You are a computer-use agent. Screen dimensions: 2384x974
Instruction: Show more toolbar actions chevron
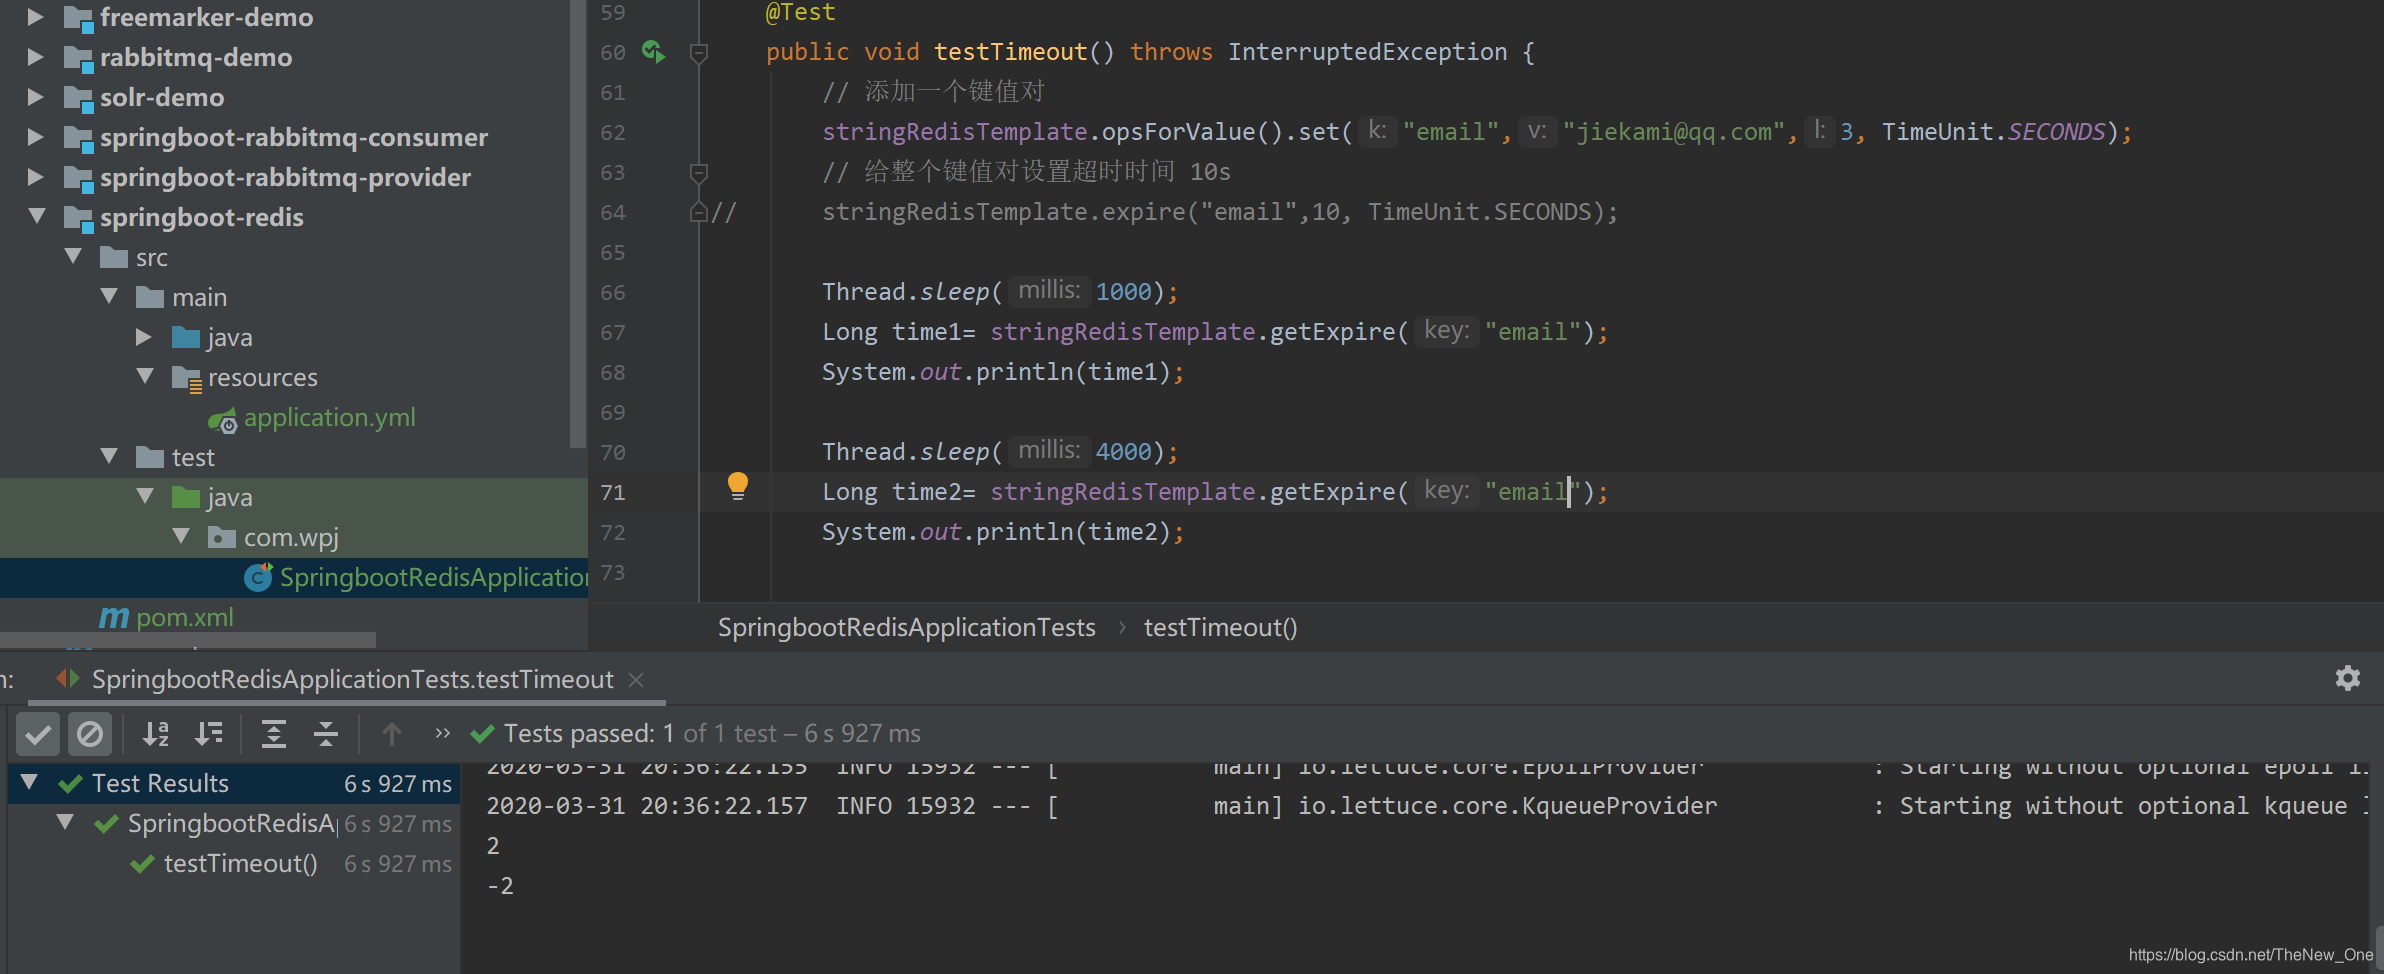point(443,733)
